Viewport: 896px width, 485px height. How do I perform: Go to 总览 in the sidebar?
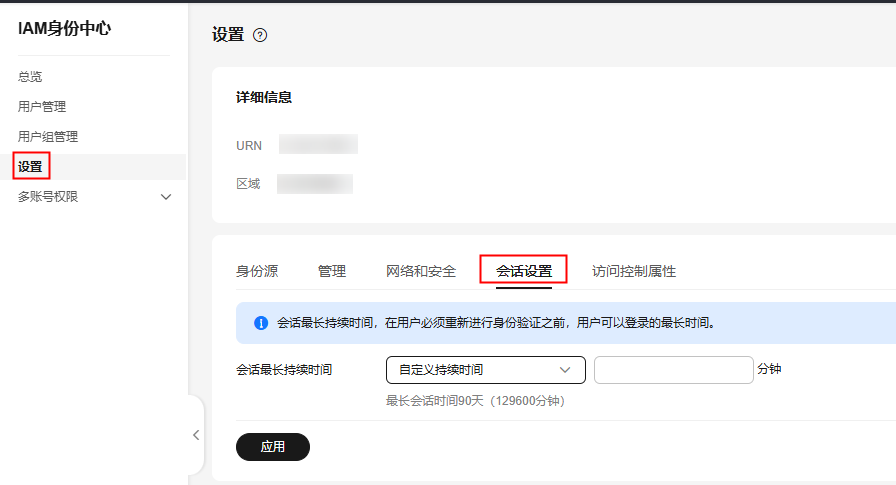click(x=30, y=77)
